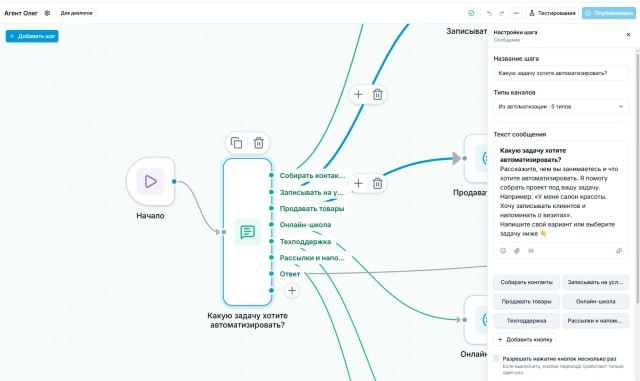Image resolution: width=640 pixels, height=381 pixels.
Task: Expand the Типы каналов dropdown
Action: click(561, 107)
